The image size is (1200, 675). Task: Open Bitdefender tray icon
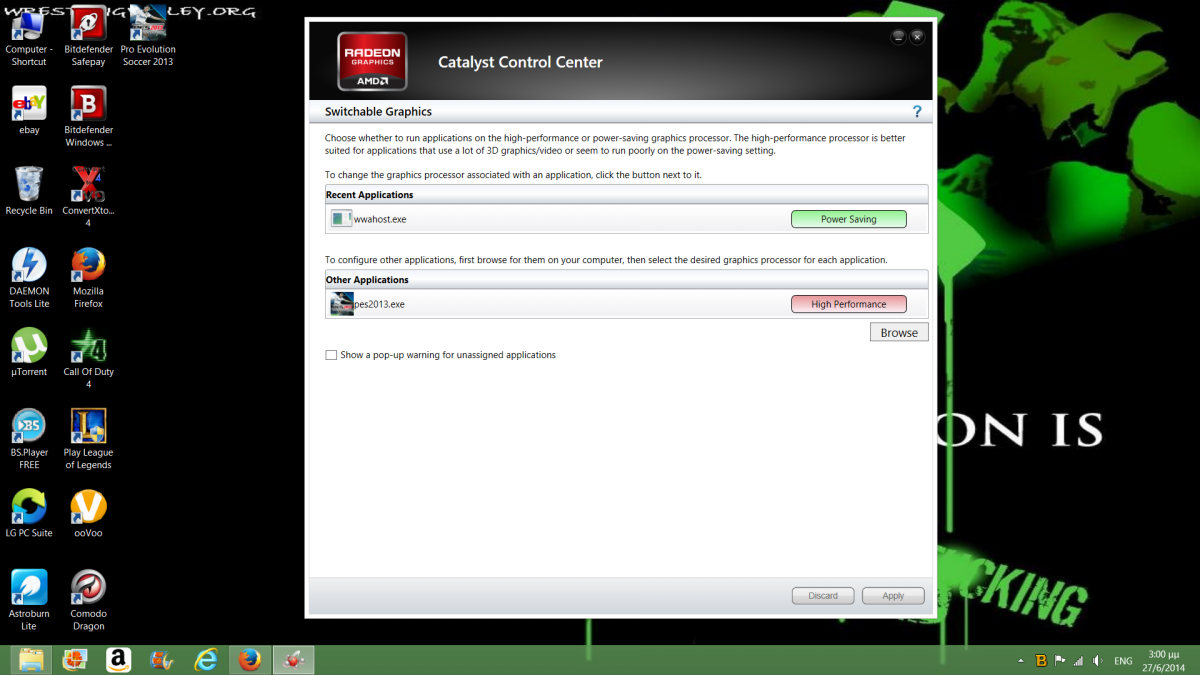(x=1041, y=661)
